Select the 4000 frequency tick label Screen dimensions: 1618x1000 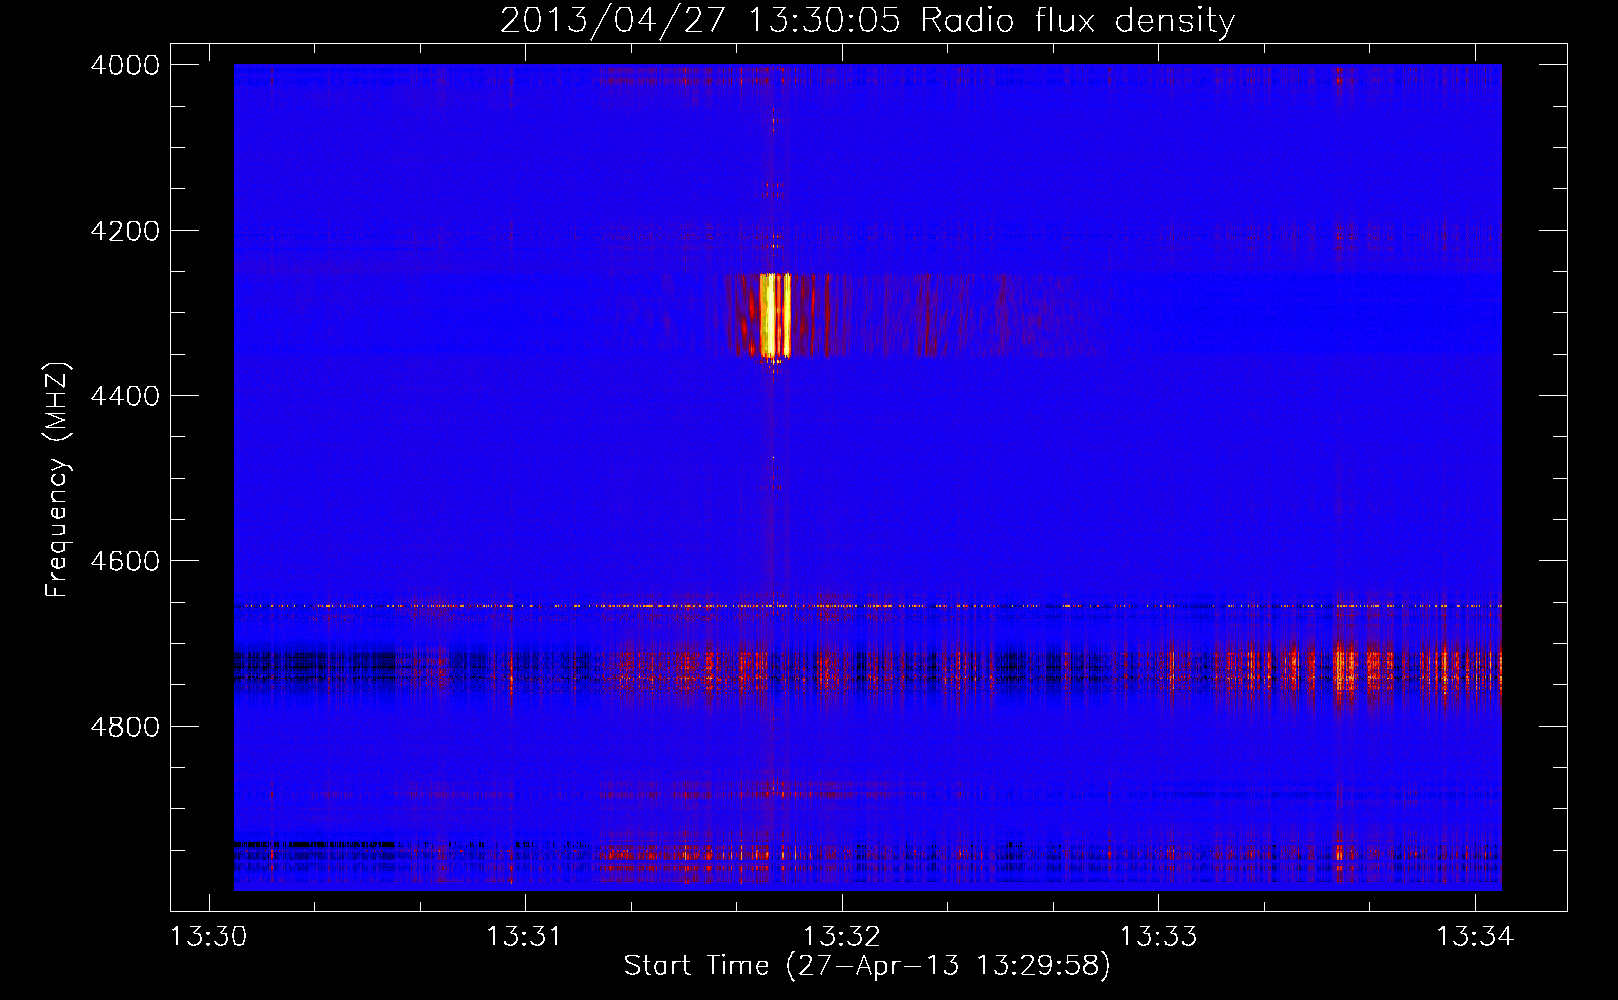pyautogui.click(x=125, y=65)
